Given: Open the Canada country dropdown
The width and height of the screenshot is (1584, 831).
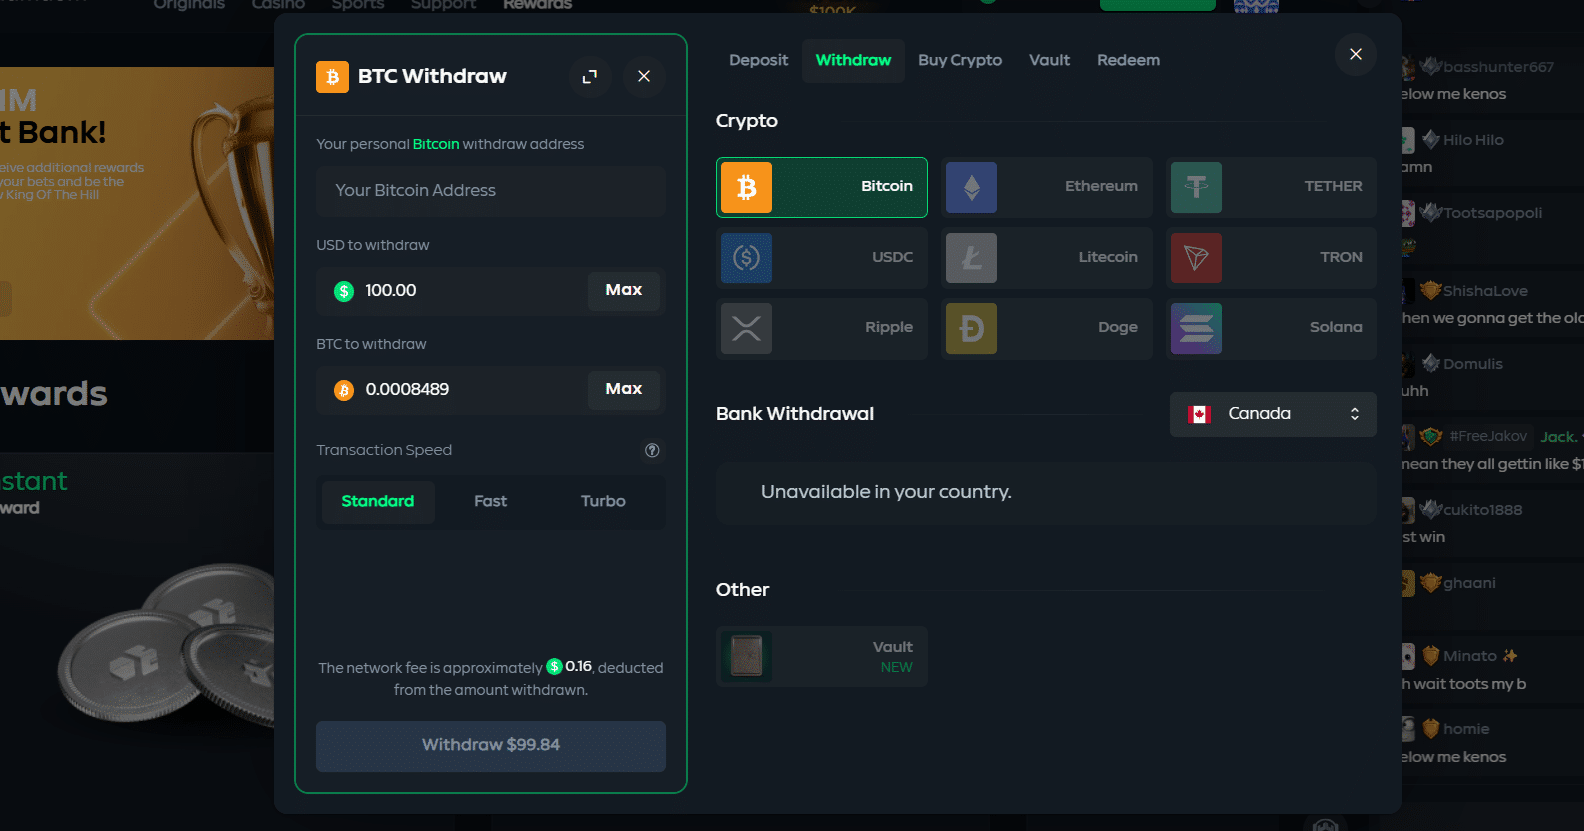Looking at the screenshot, I should pos(1273,414).
